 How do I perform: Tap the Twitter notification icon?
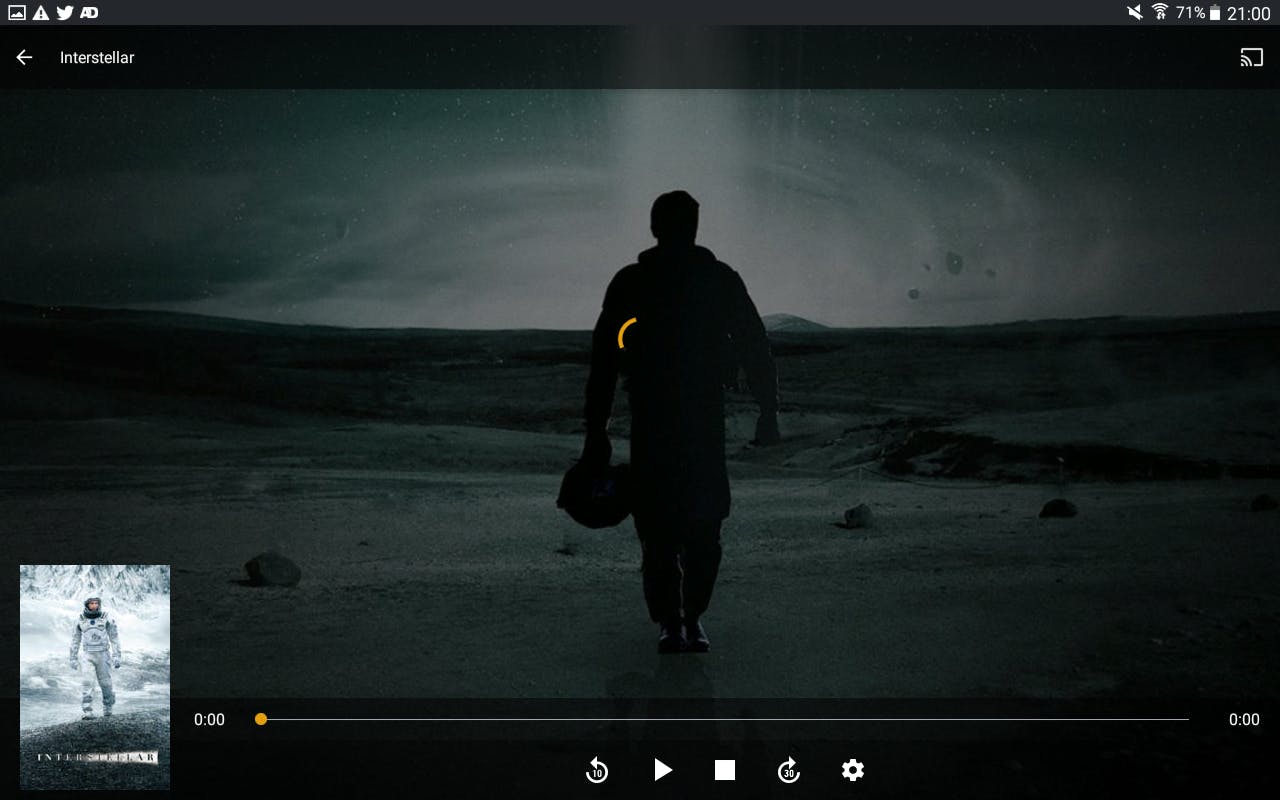pos(65,13)
